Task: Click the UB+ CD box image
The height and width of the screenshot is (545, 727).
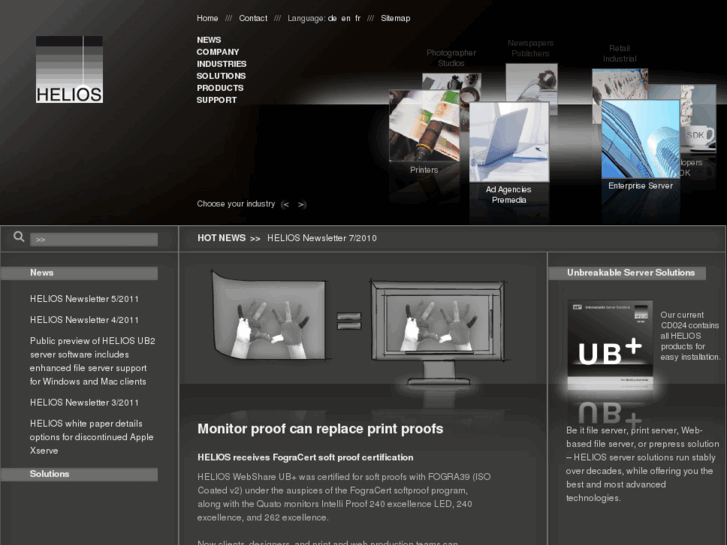Action: 610,345
